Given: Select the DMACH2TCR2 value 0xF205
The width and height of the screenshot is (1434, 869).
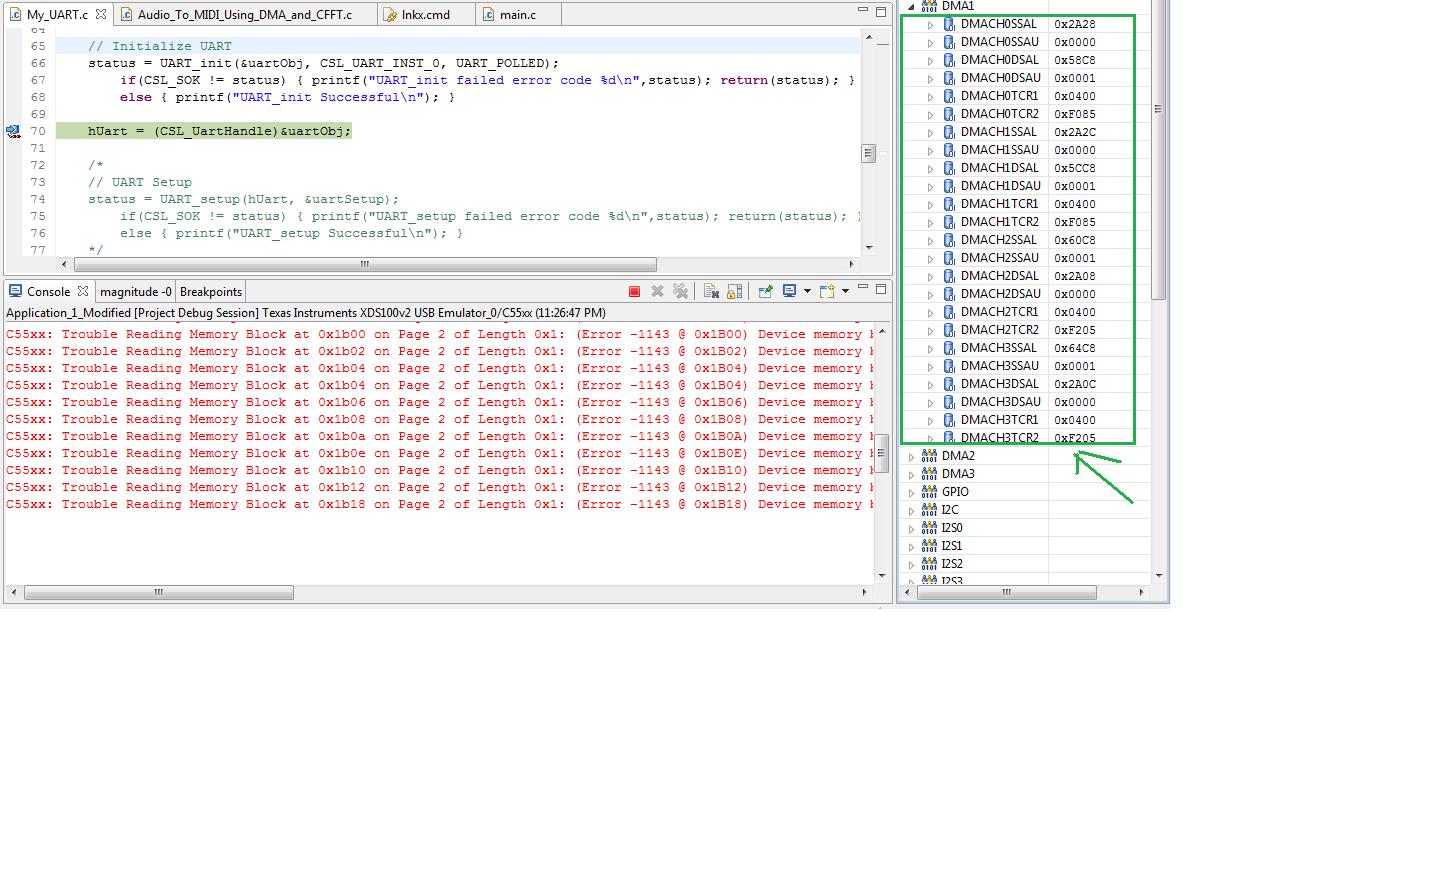Looking at the screenshot, I should [x=1075, y=330].
